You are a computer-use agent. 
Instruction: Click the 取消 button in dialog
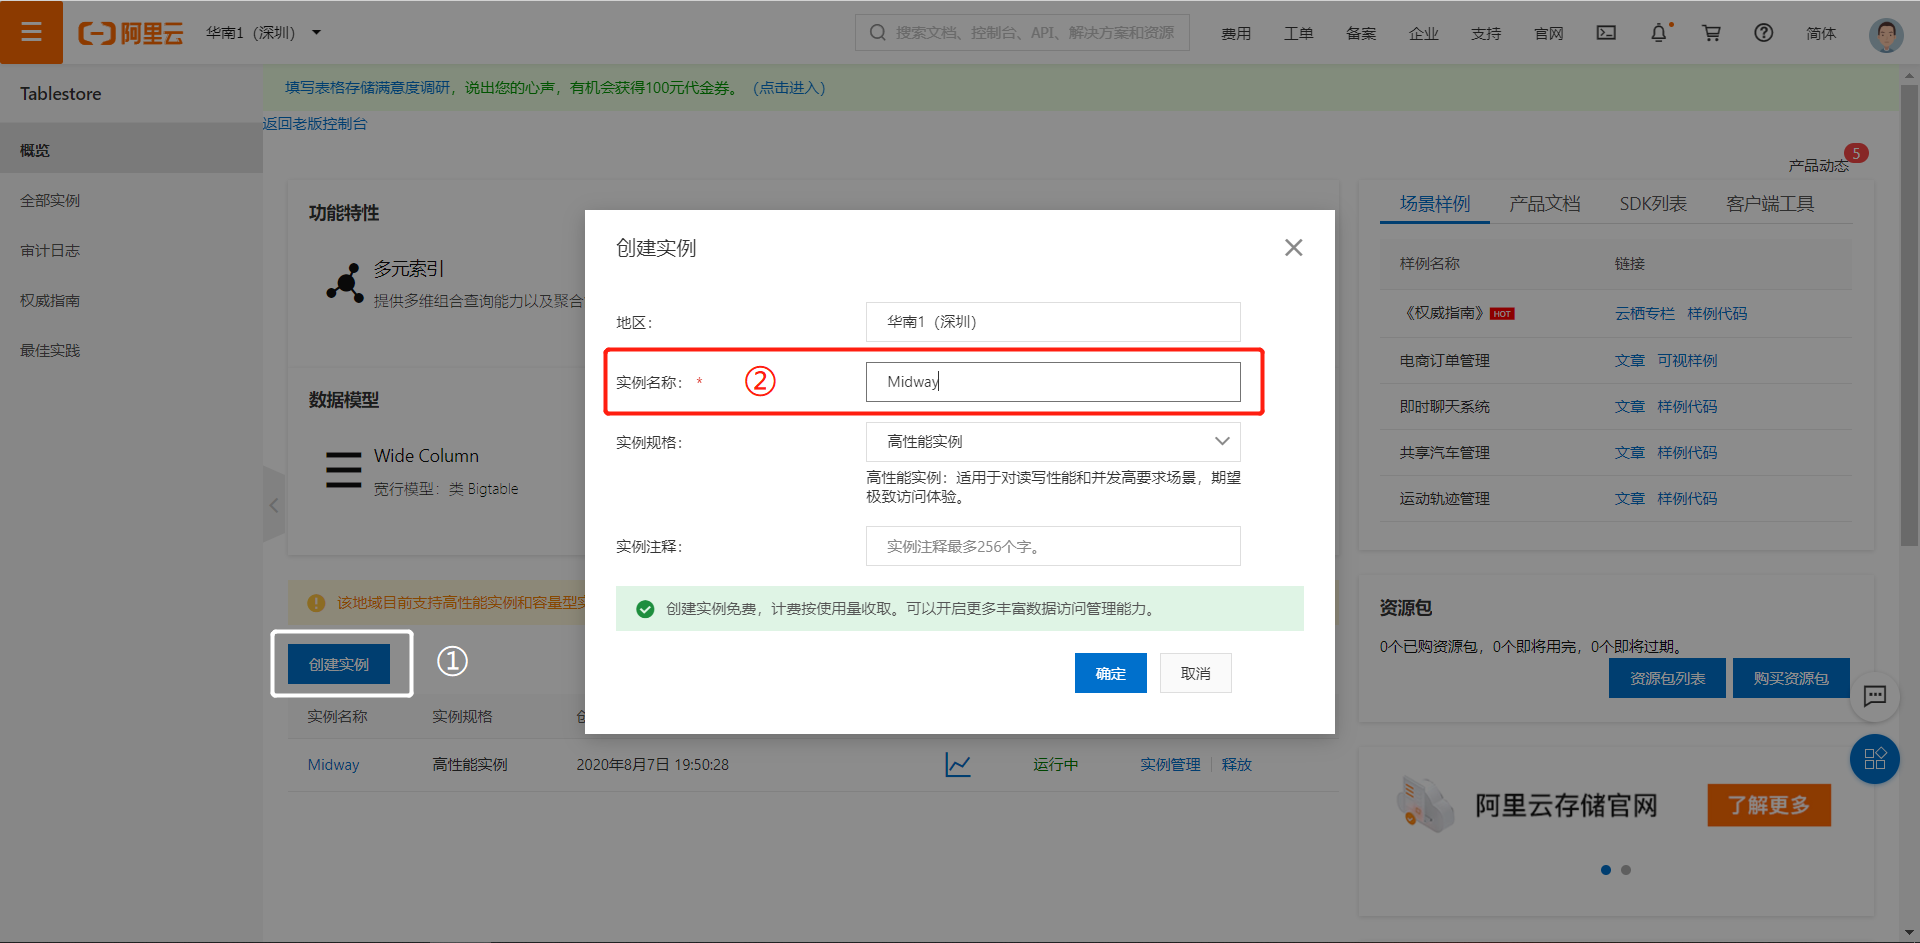(1195, 674)
